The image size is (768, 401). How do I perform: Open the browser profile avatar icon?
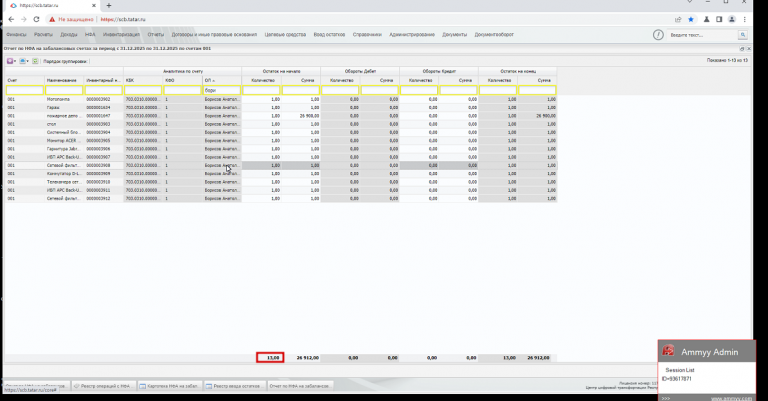pyautogui.click(x=732, y=20)
